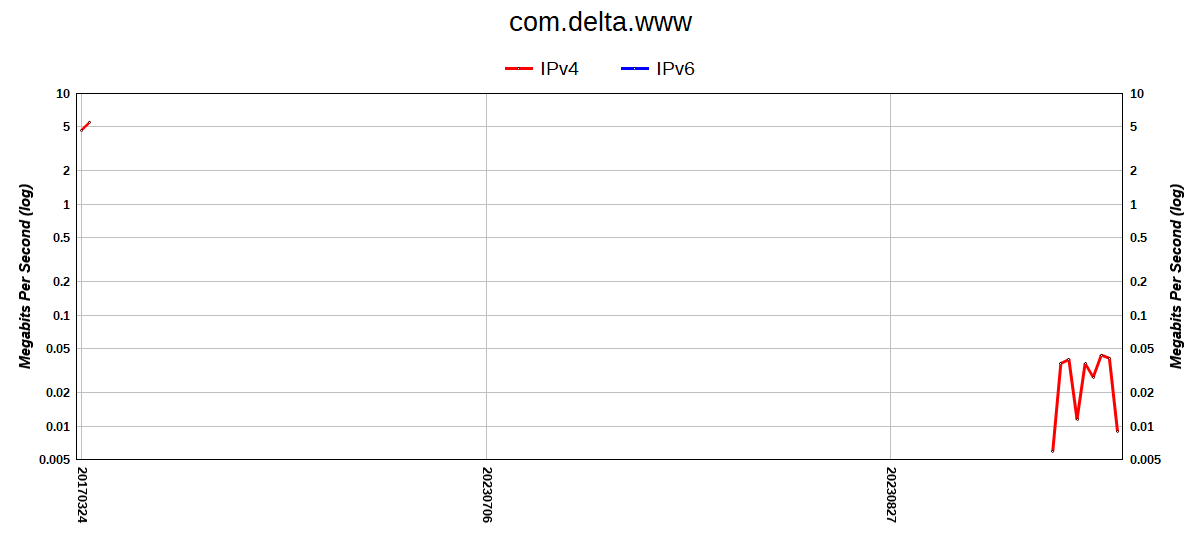Viewport: 1200px width, 550px height.
Task: Click the blue IPv6 legend line swatch
Action: [x=634, y=69]
